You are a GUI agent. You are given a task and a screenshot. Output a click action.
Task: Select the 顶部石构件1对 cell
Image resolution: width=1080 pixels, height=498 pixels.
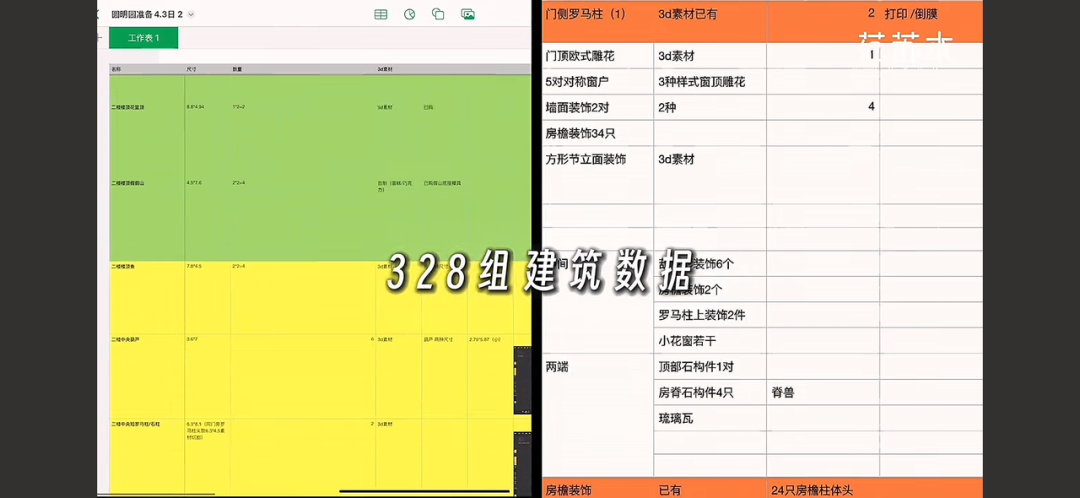point(709,366)
